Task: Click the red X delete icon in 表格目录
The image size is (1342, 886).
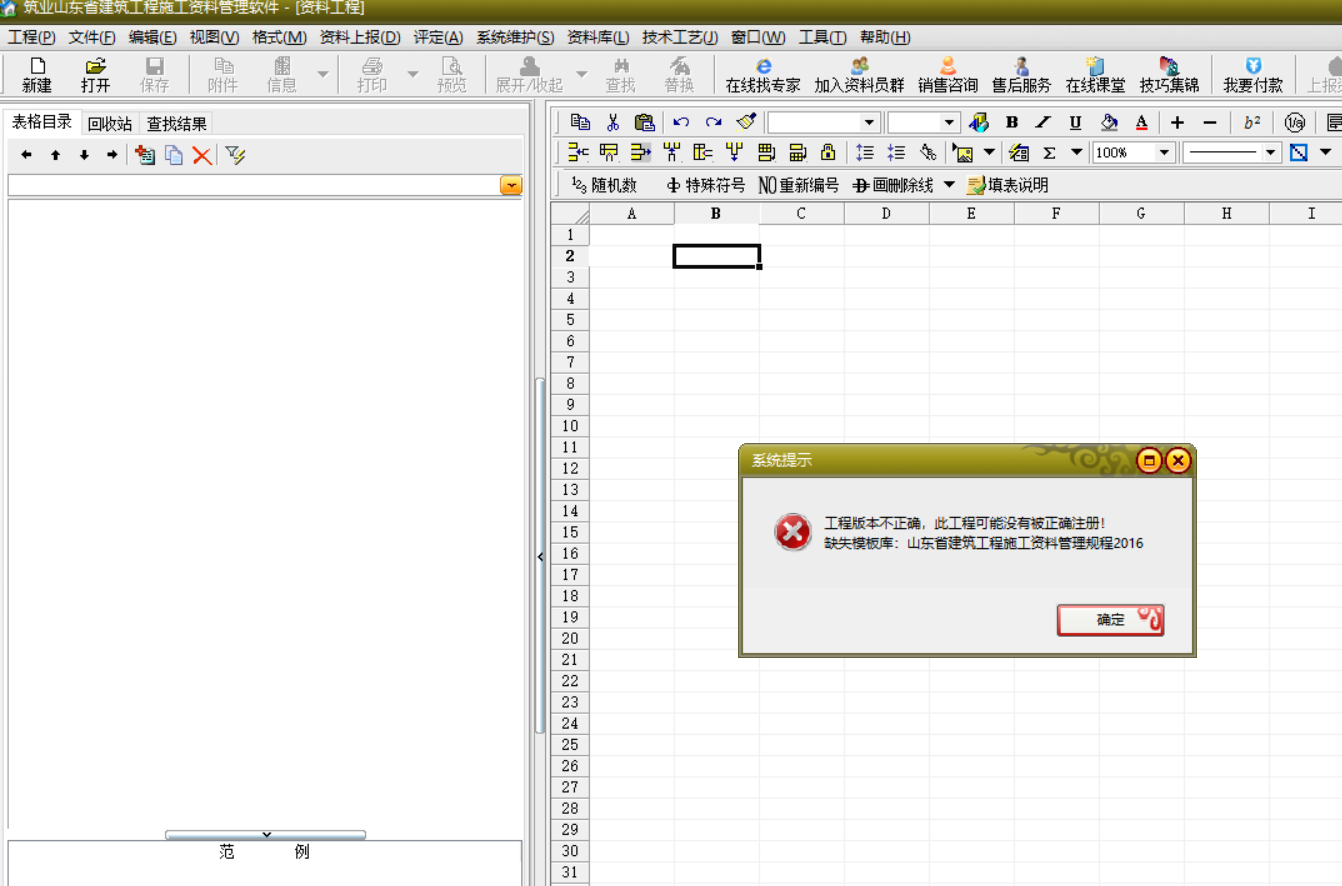Action: pos(203,156)
